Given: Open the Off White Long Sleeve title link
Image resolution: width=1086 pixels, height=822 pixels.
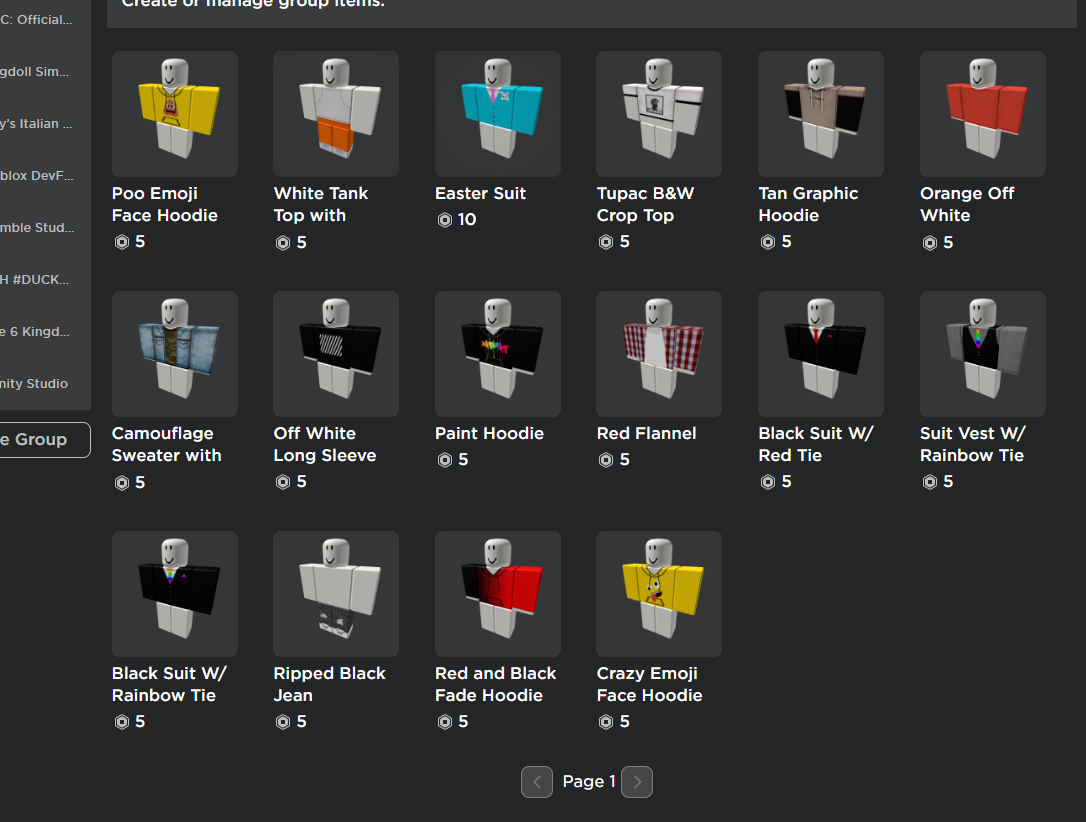Looking at the screenshot, I should coord(325,444).
